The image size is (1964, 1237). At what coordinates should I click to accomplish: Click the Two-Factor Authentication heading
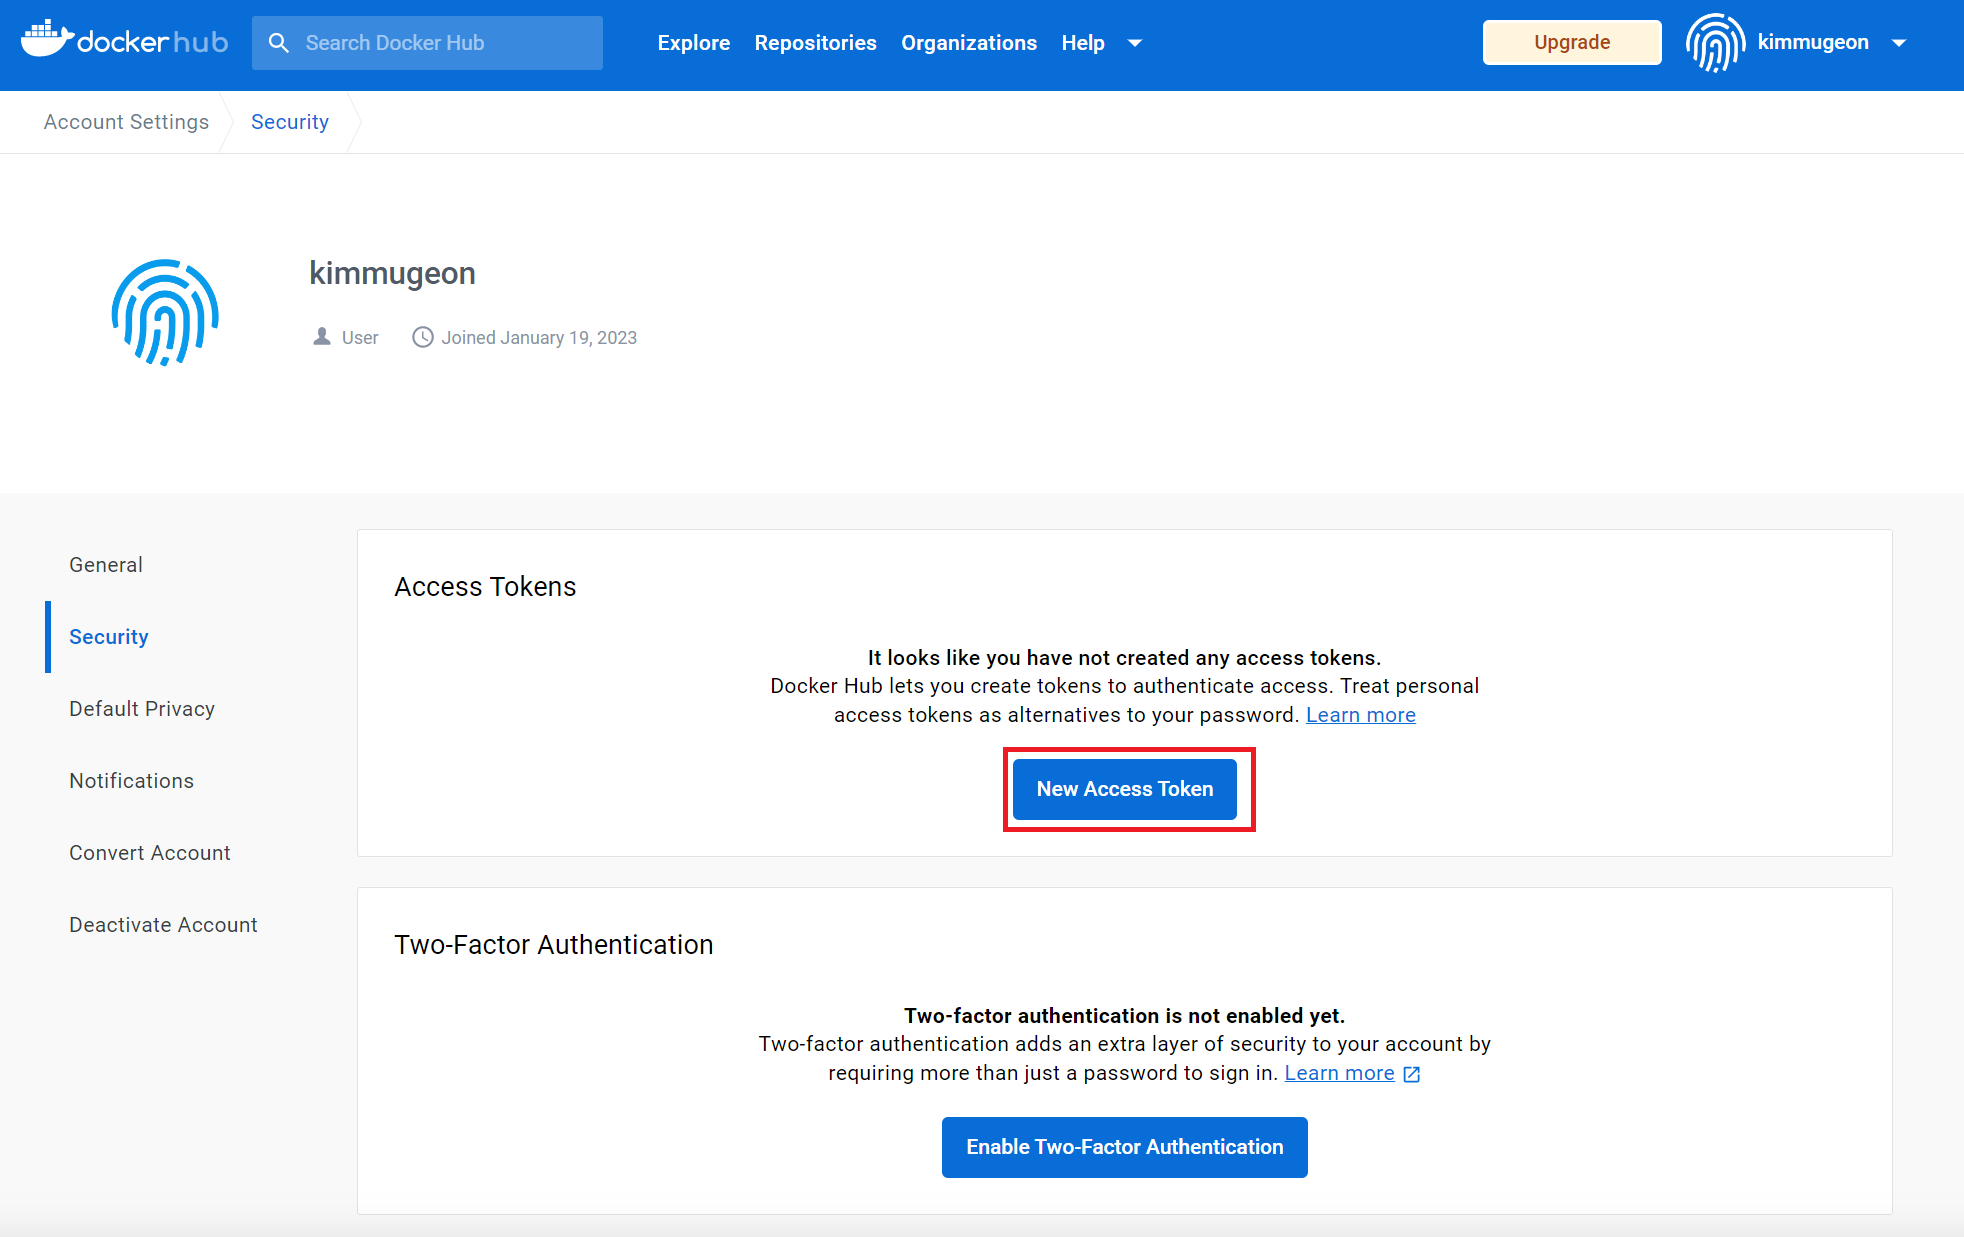[x=554, y=945]
